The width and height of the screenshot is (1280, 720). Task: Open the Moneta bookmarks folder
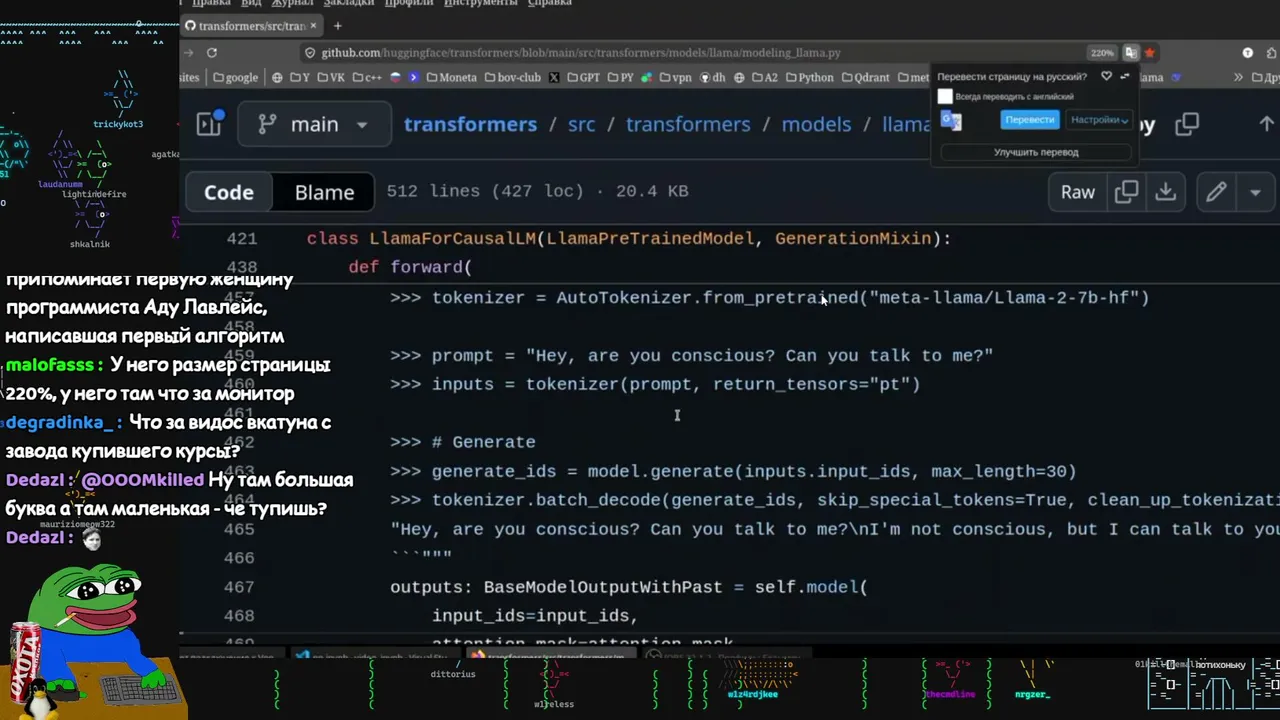(451, 77)
